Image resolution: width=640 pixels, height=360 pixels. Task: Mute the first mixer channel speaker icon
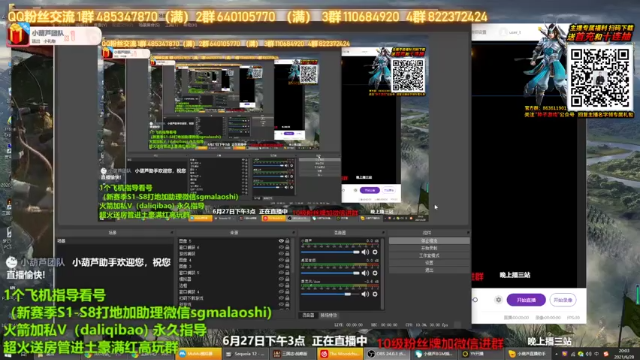pos(365,252)
